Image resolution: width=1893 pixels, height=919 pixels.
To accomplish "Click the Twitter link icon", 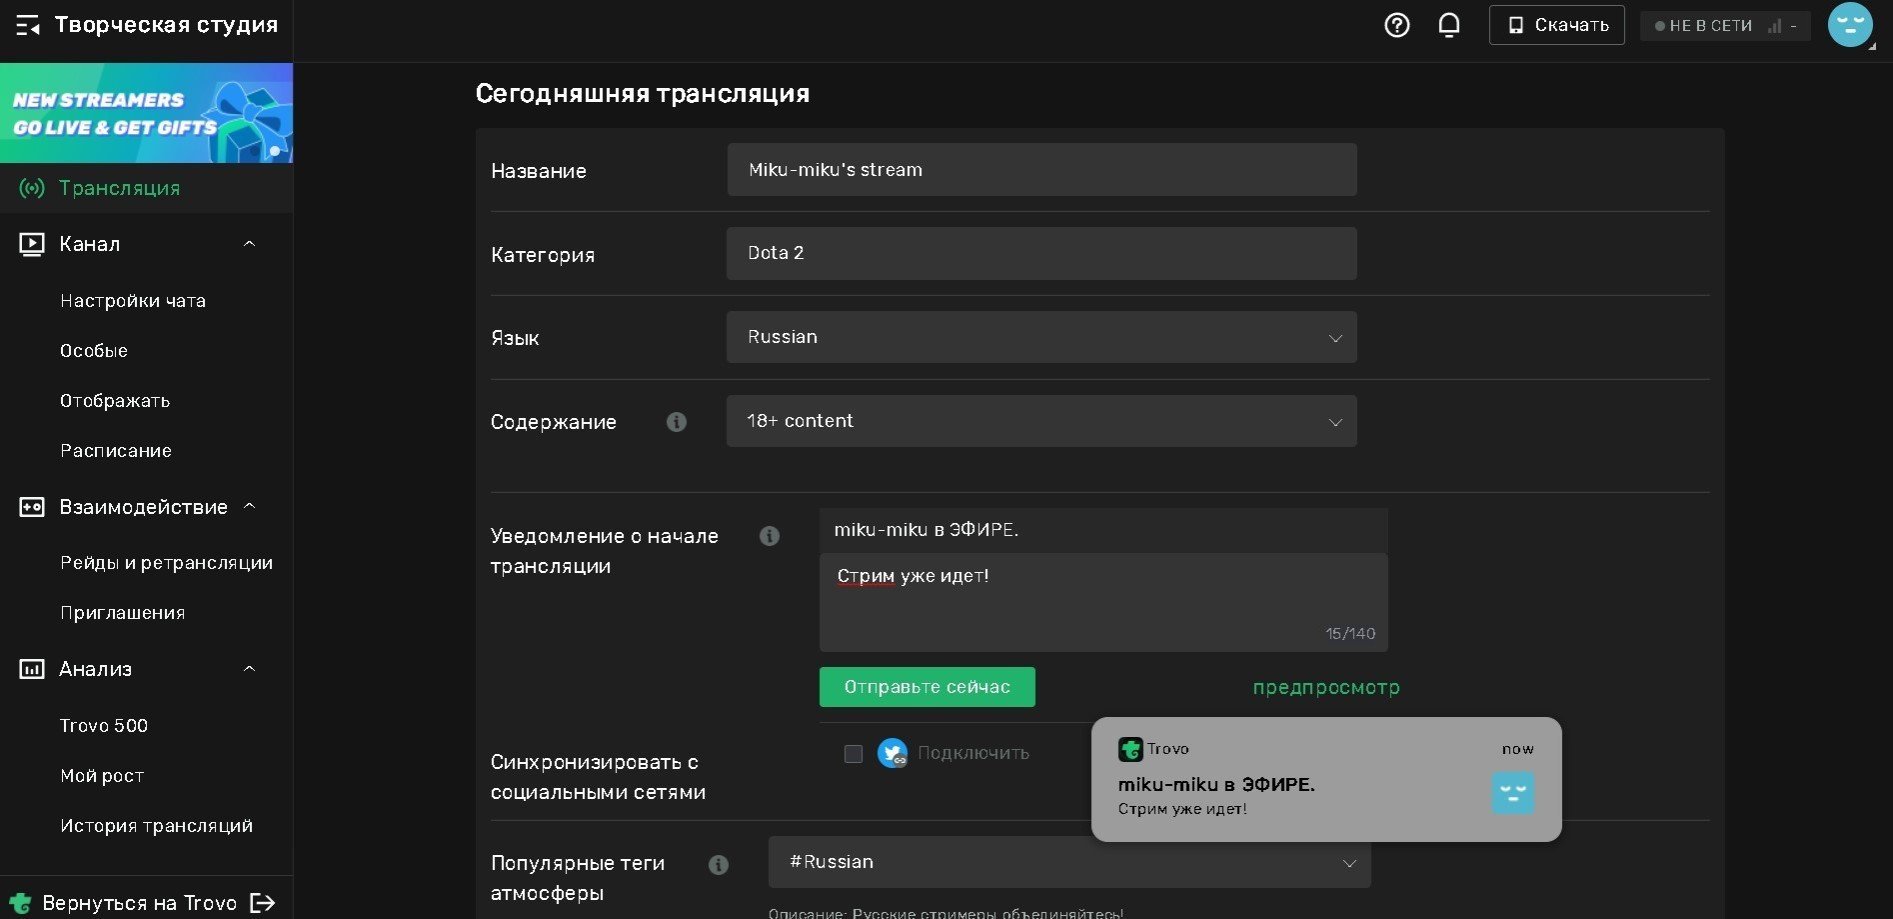I will [x=892, y=753].
